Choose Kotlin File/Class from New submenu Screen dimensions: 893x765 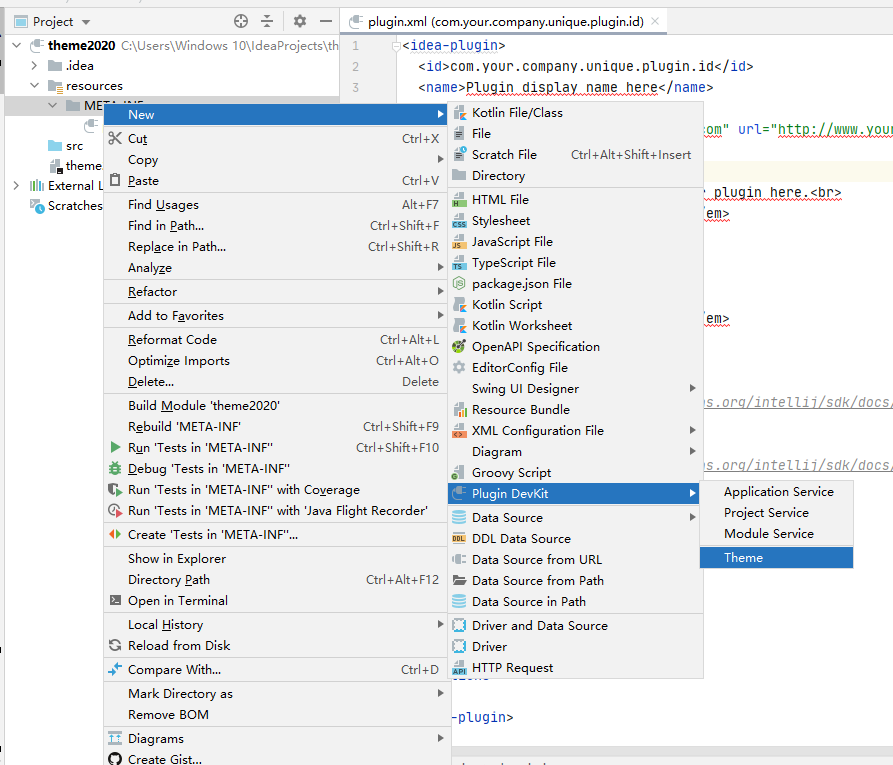pos(575,113)
